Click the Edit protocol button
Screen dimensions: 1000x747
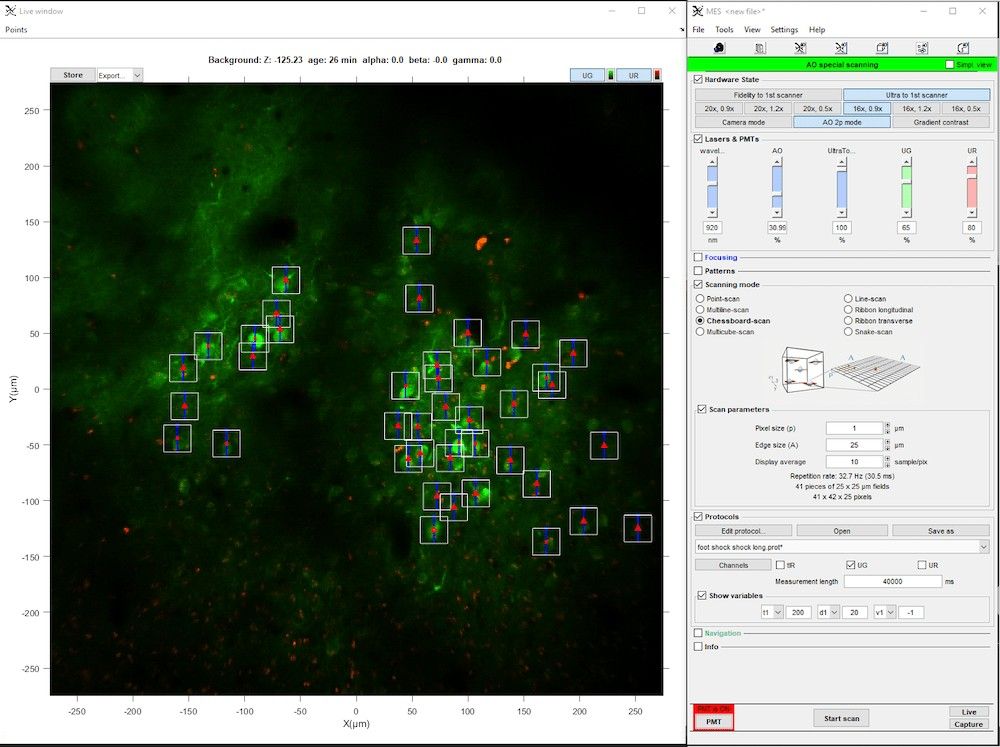pyautogui.click(x=742, y=531)
